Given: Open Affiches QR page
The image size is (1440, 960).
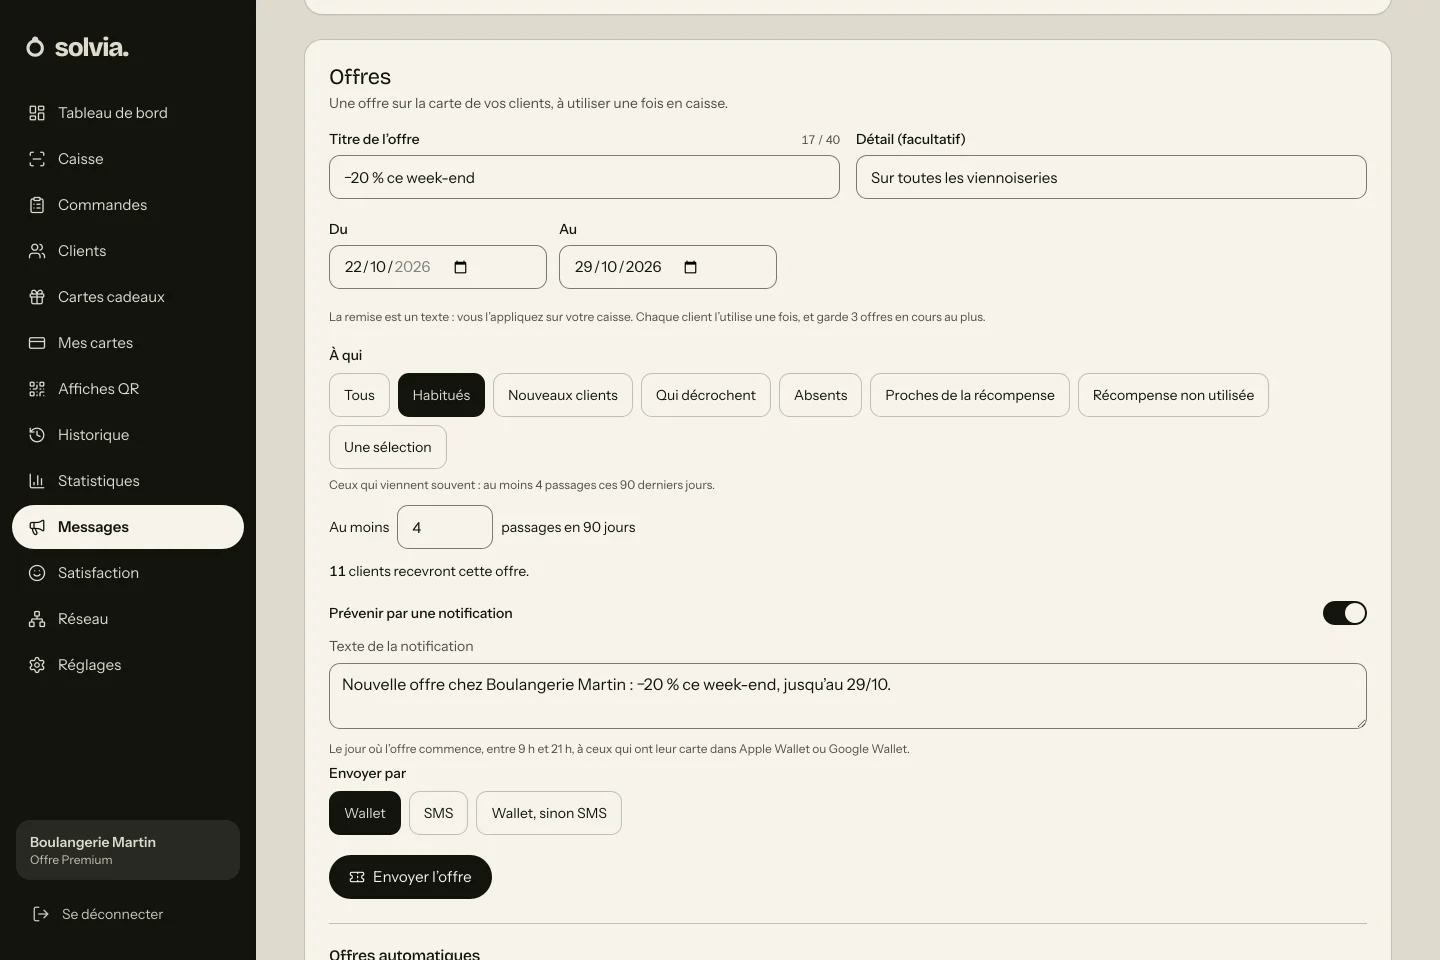Looking at the screenshot, I should pos(128,389).
